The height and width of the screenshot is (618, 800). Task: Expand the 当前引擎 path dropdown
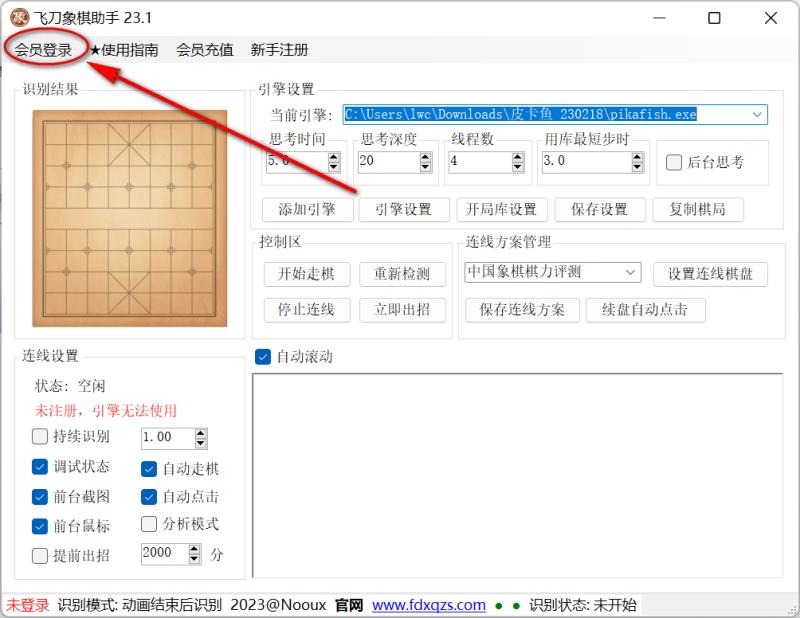click(756, 115)
